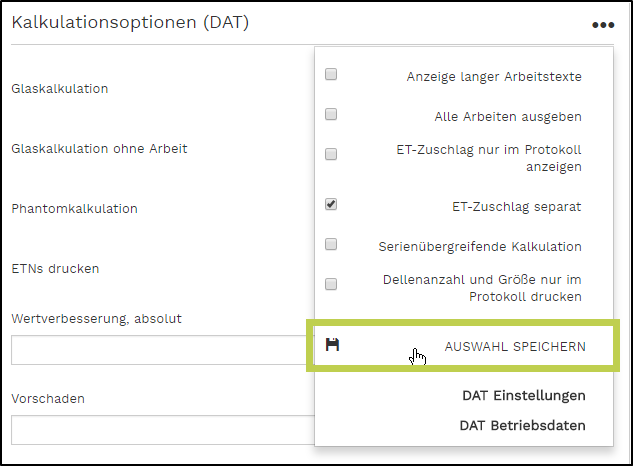The image size is (633, 466).
Task: Click the AUSWAHL SPEICHERN text
Action: point(515,346)
